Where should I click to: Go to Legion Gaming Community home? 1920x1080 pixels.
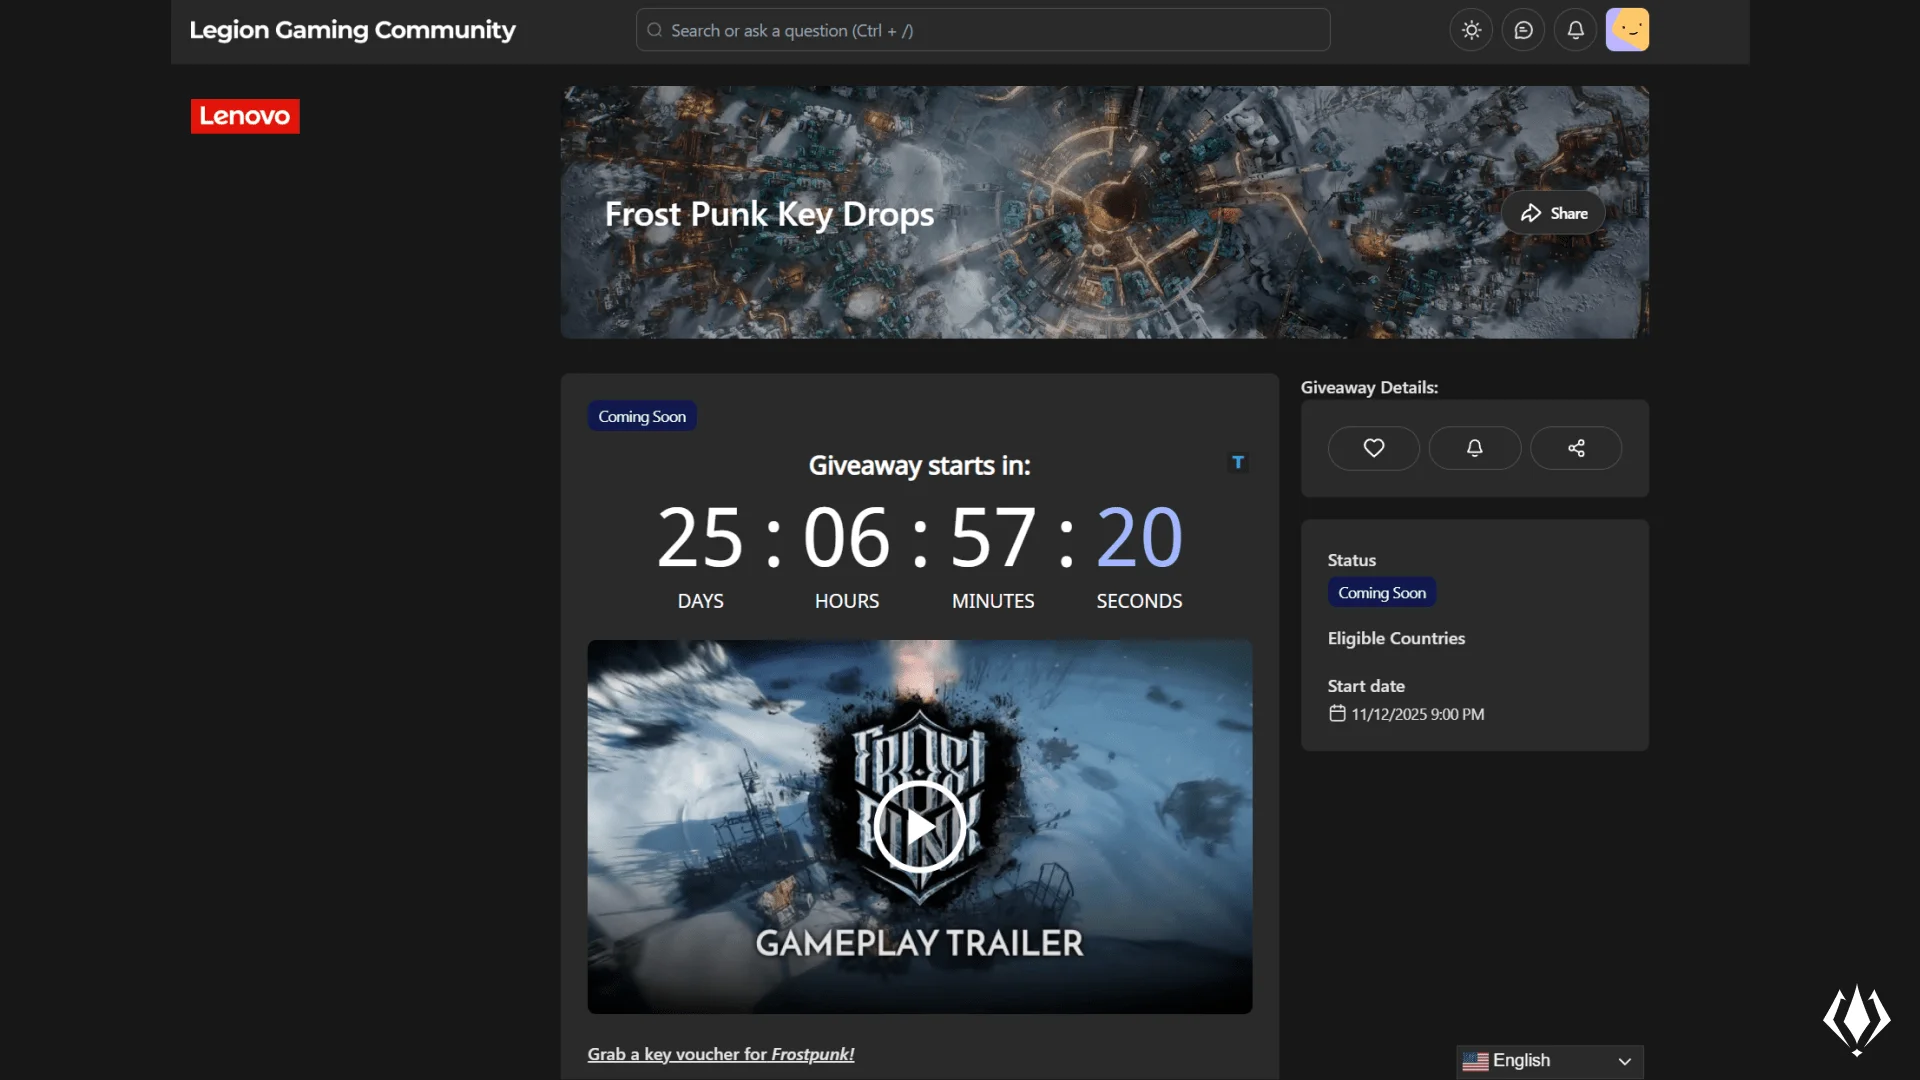[x=352, y=30]
